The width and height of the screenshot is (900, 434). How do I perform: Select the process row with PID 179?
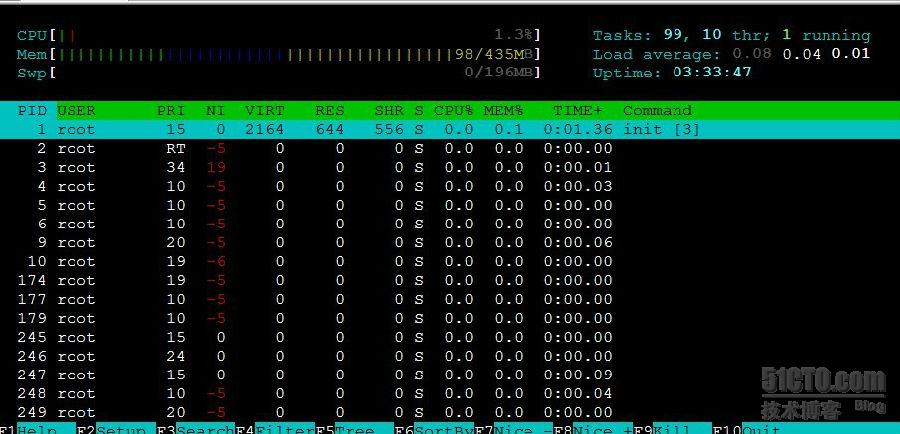[x=450, y=318]
